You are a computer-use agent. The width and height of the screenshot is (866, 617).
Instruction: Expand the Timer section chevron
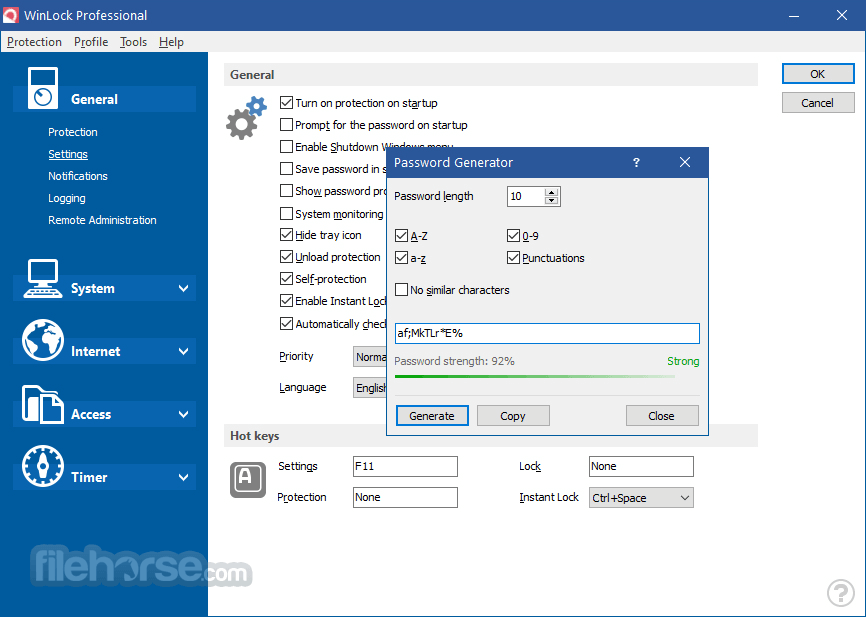[x=183, y=477]
